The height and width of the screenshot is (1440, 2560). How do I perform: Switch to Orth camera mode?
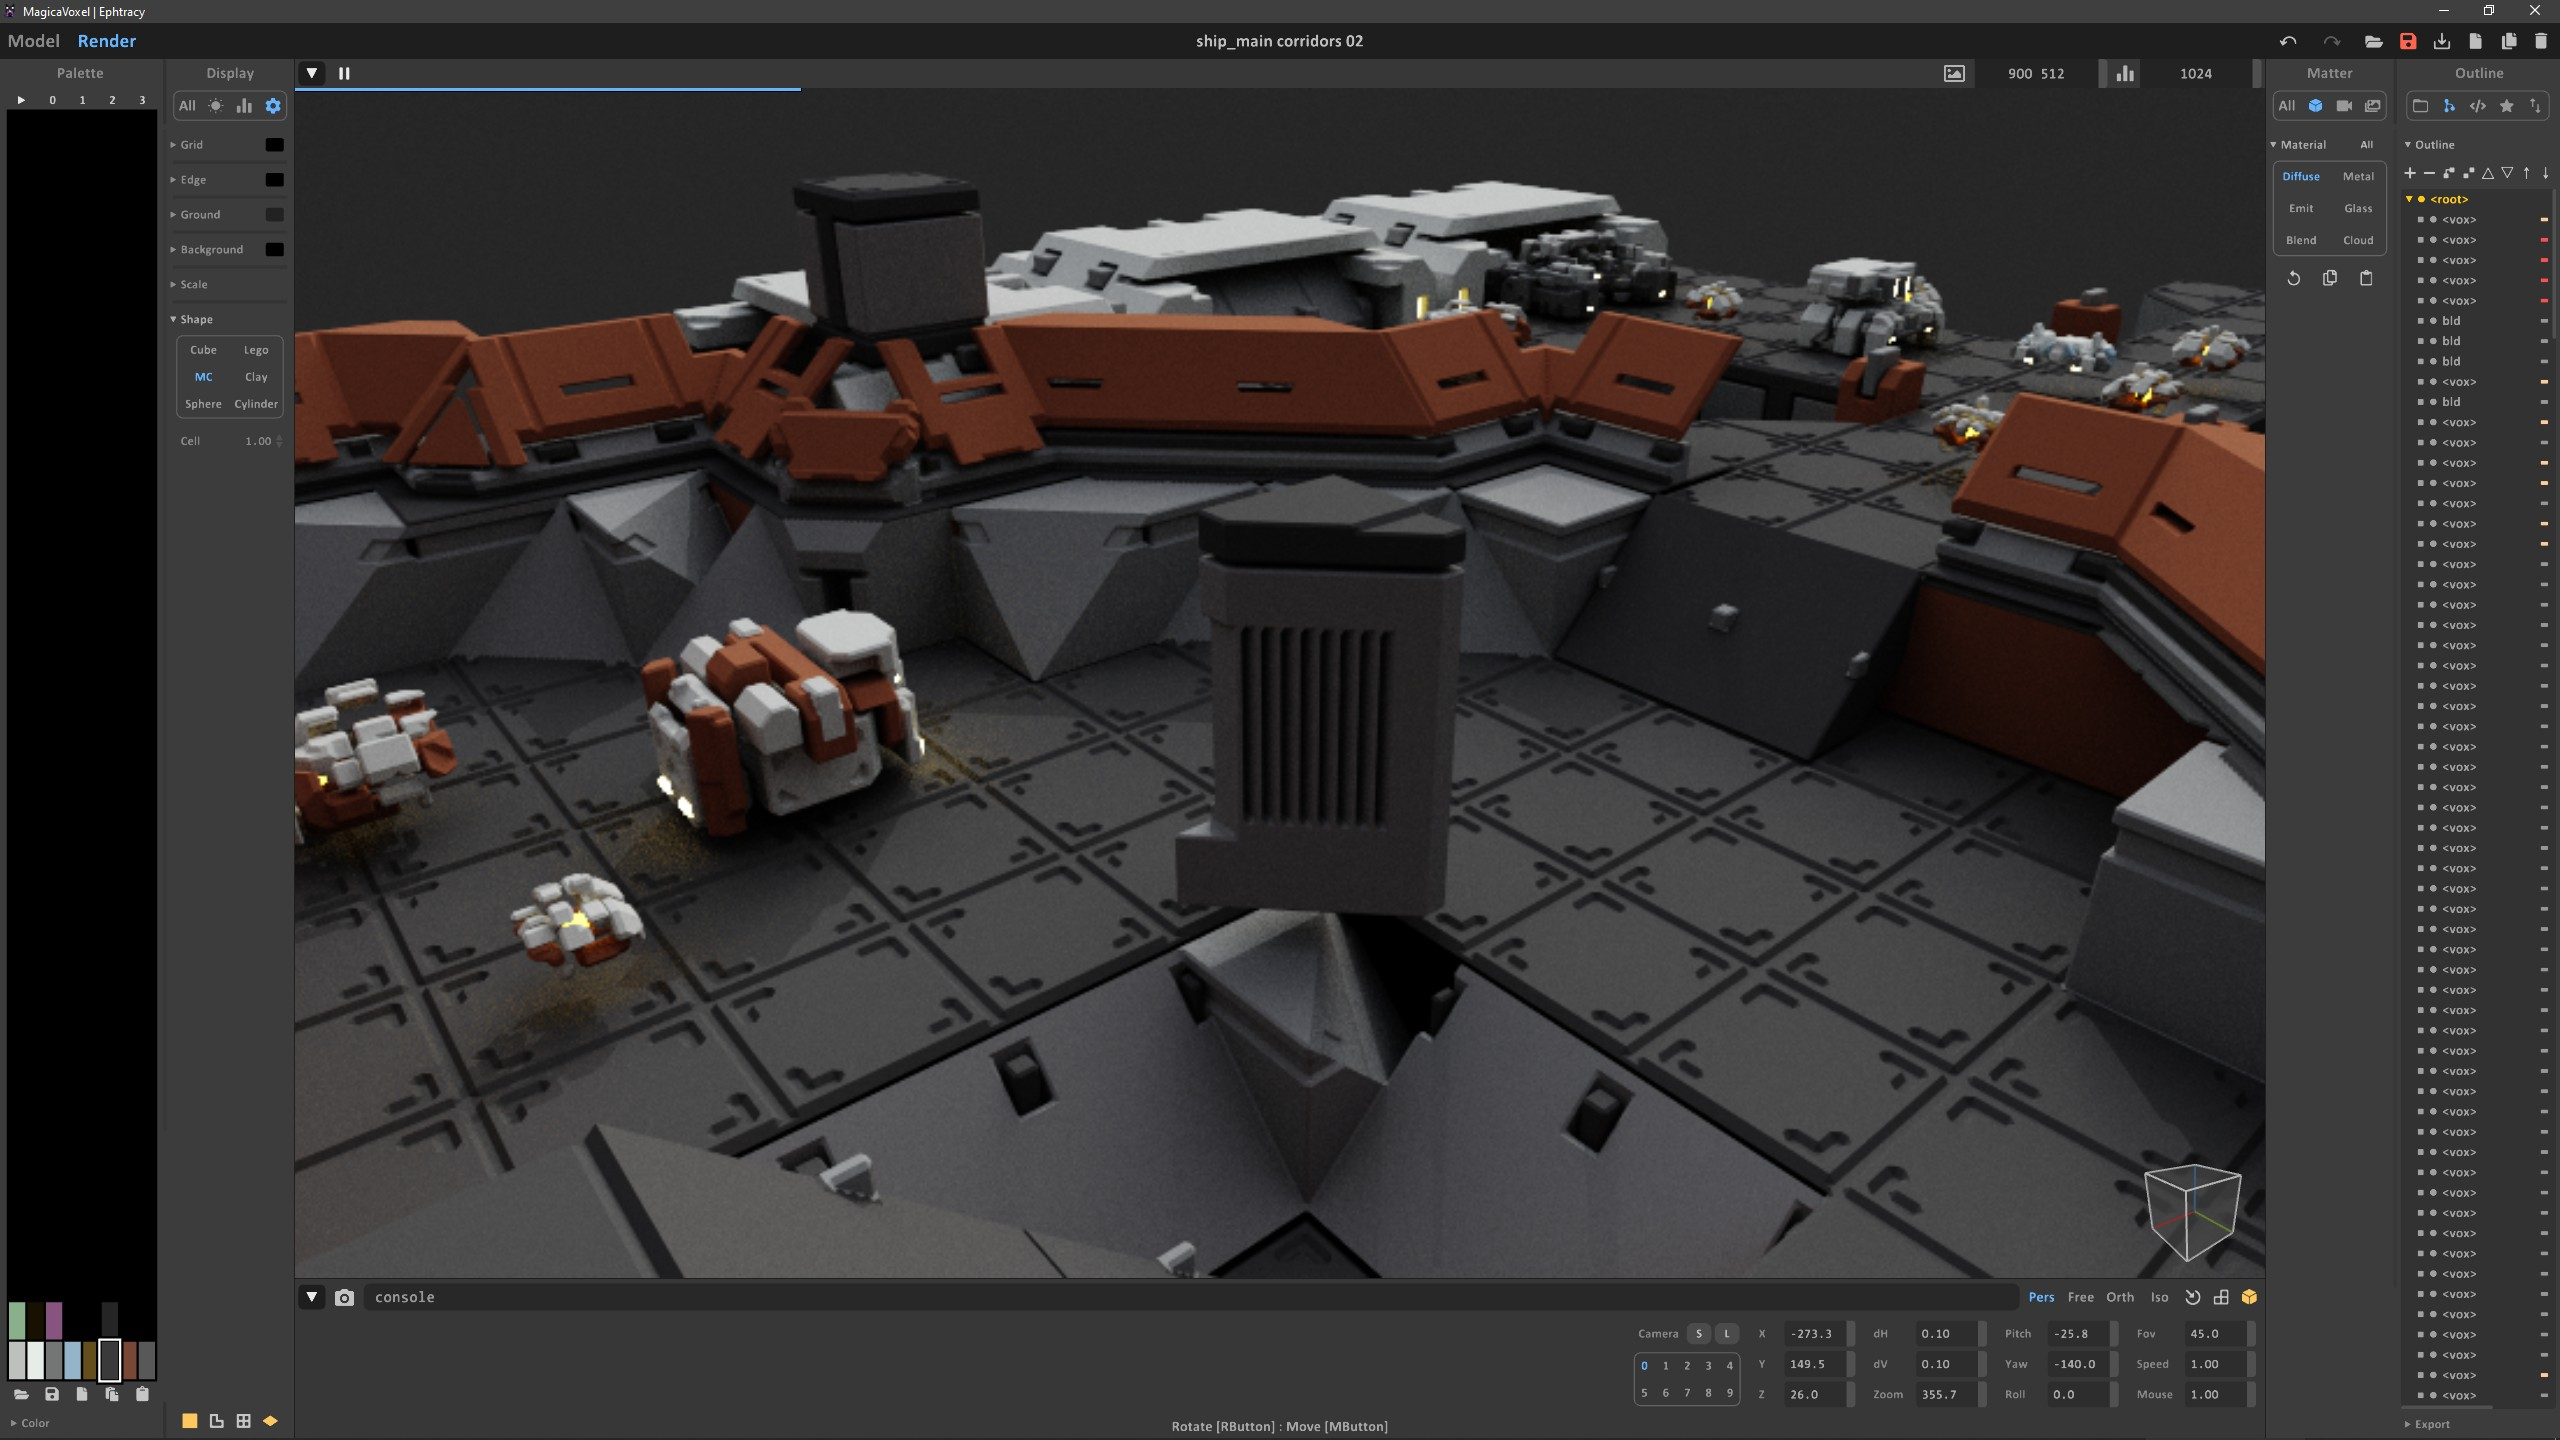coord(2120,1297)
